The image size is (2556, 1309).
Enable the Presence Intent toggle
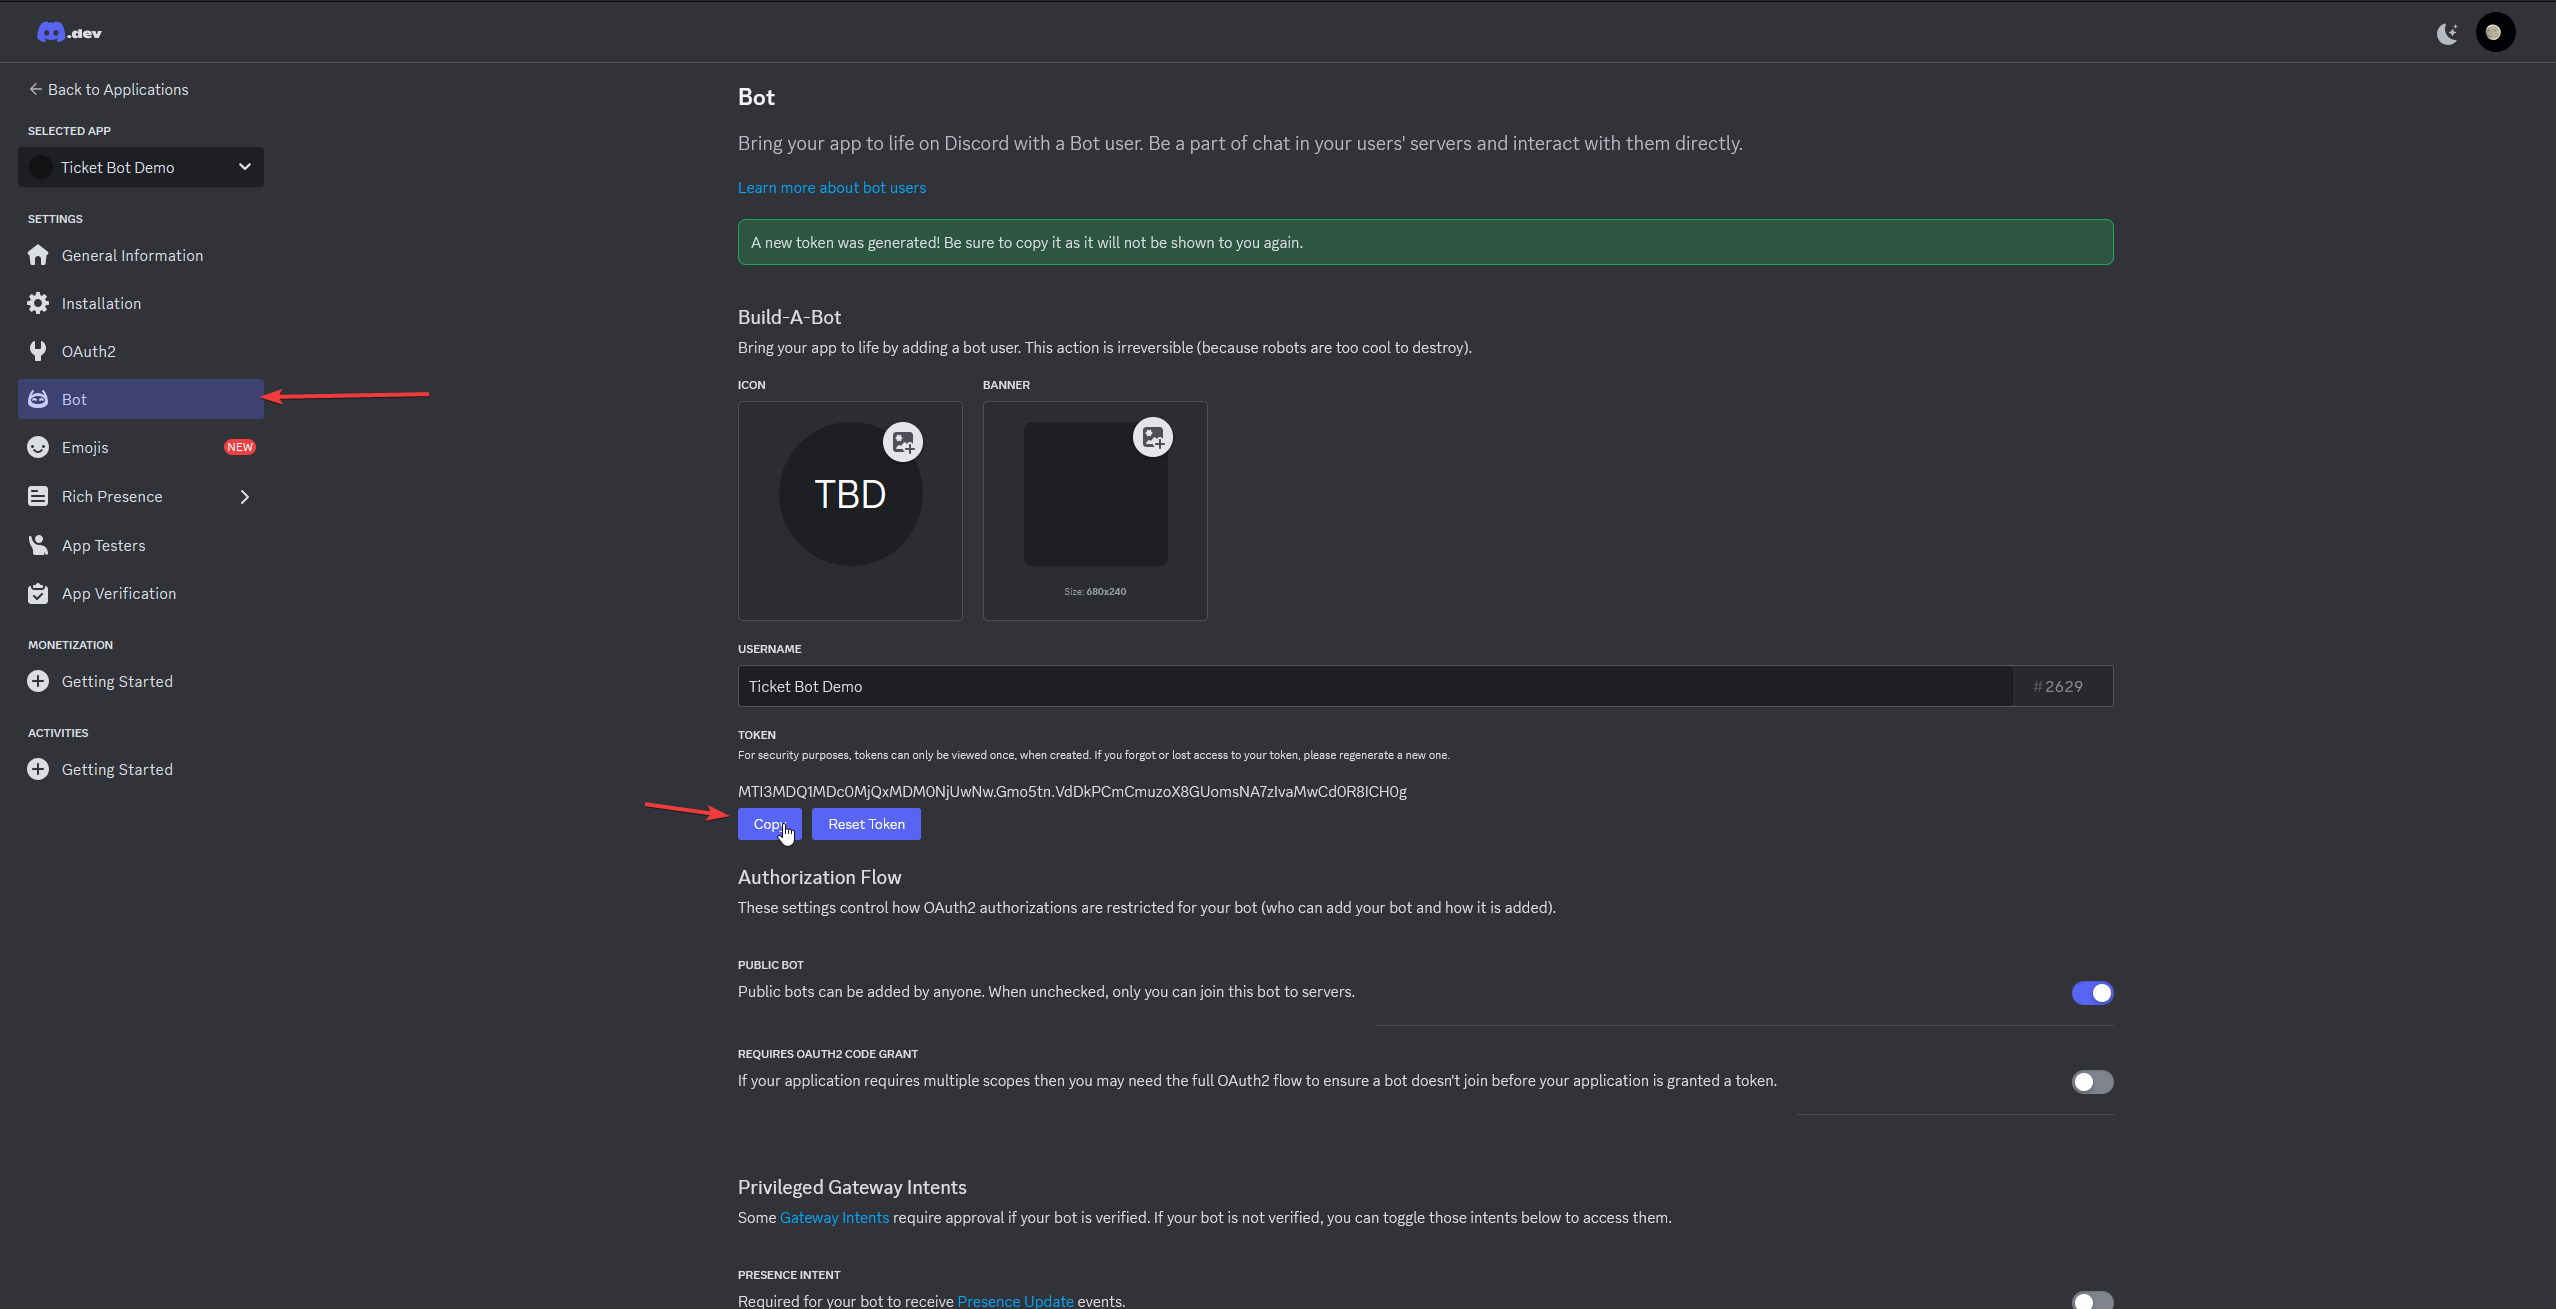pos(2092,1300)
